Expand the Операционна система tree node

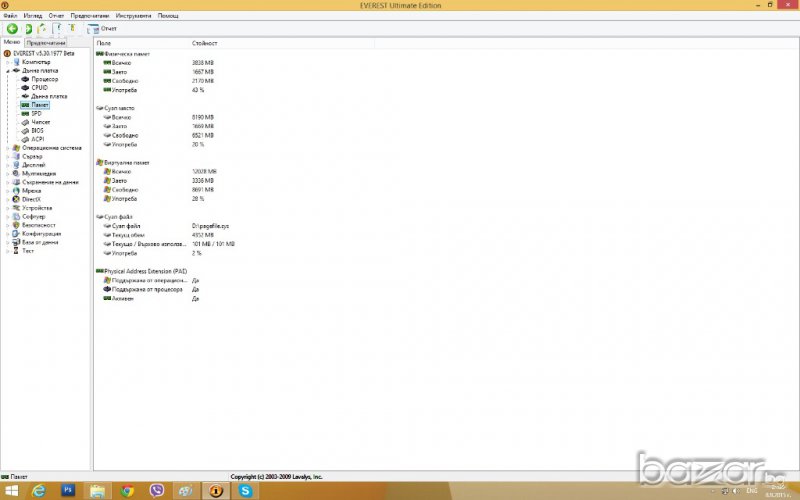point(8,147)
